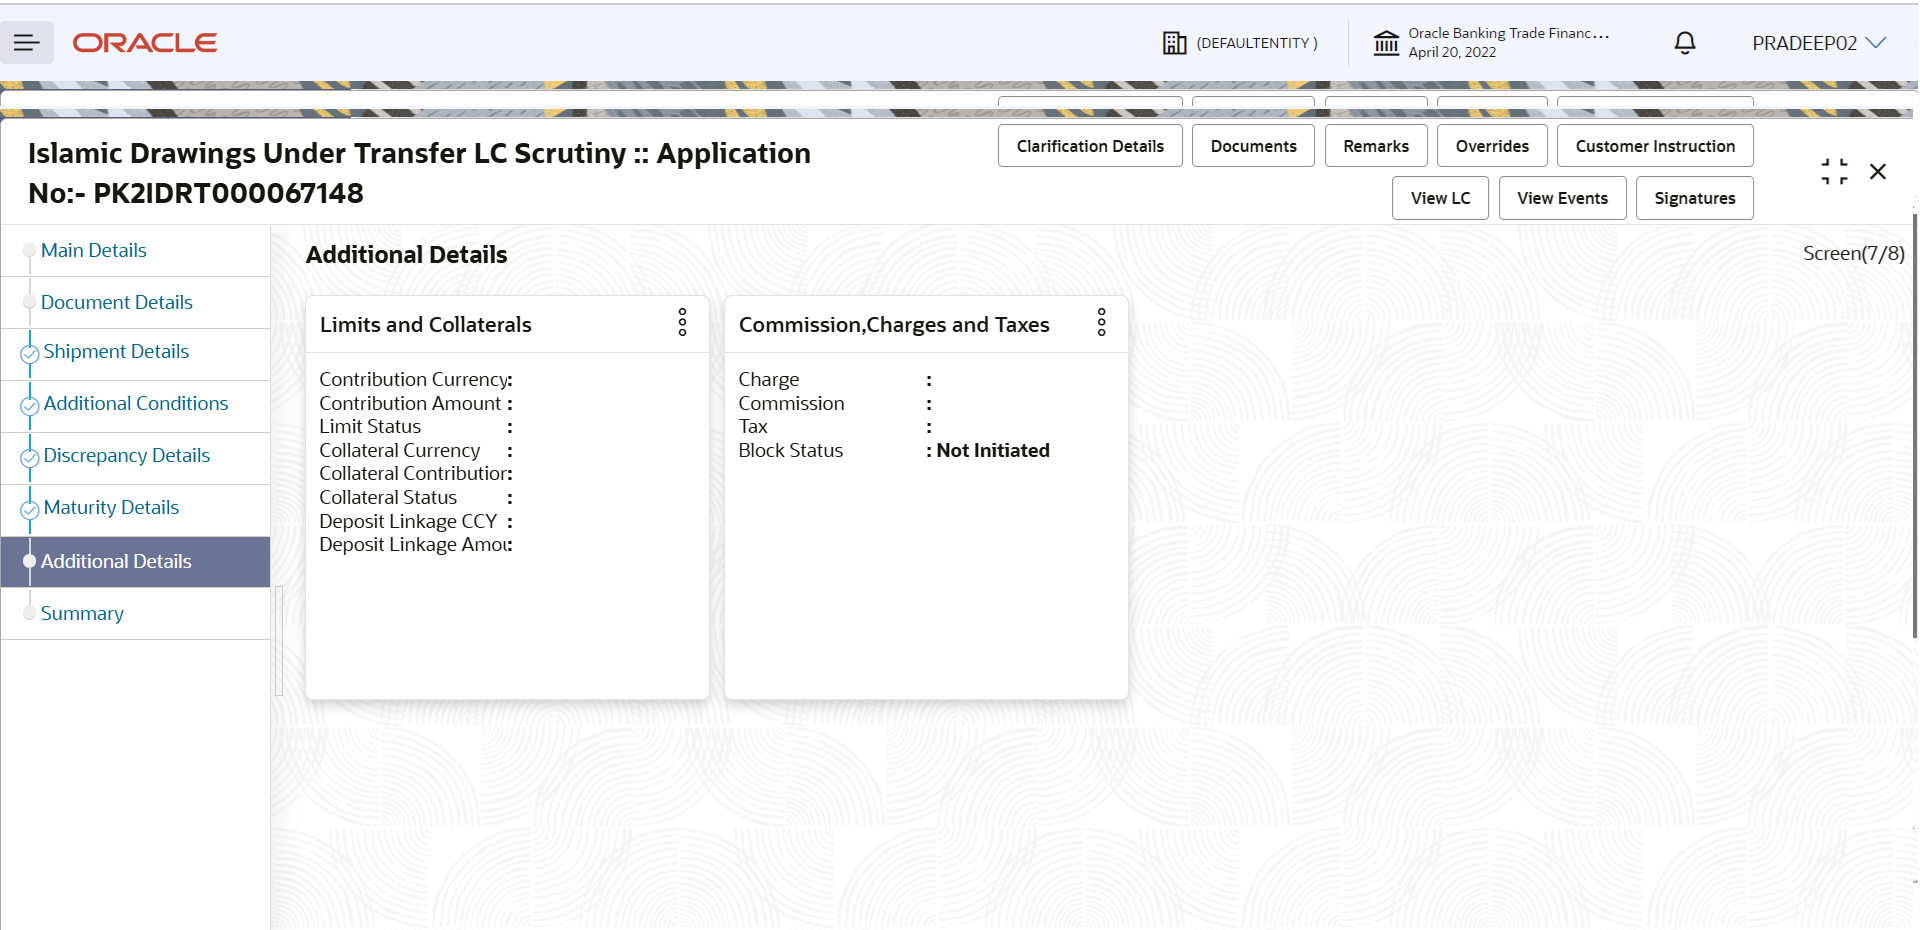Click the notification bell icon
The height and width of the screenshot is (930, 1920).
coord(1685,43)
